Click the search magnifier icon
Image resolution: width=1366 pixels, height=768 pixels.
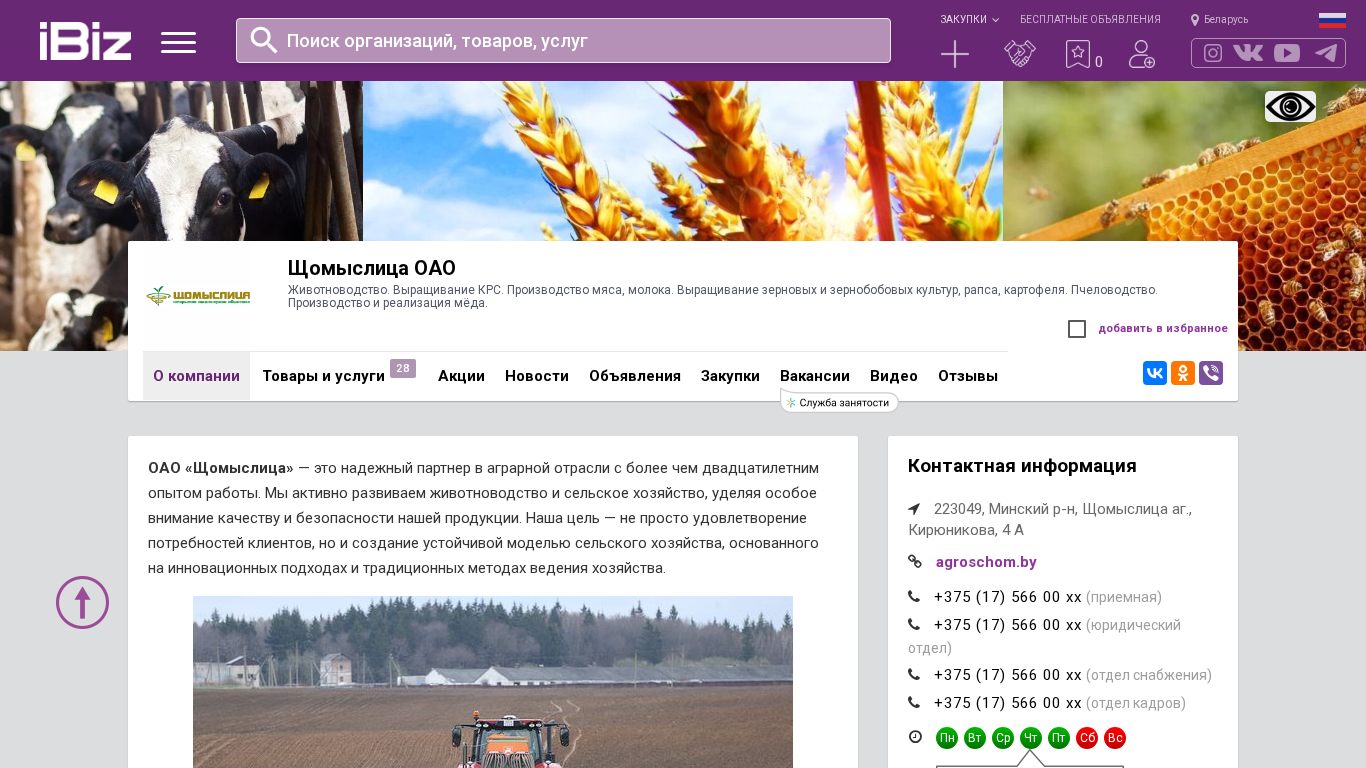click(264, 40)
